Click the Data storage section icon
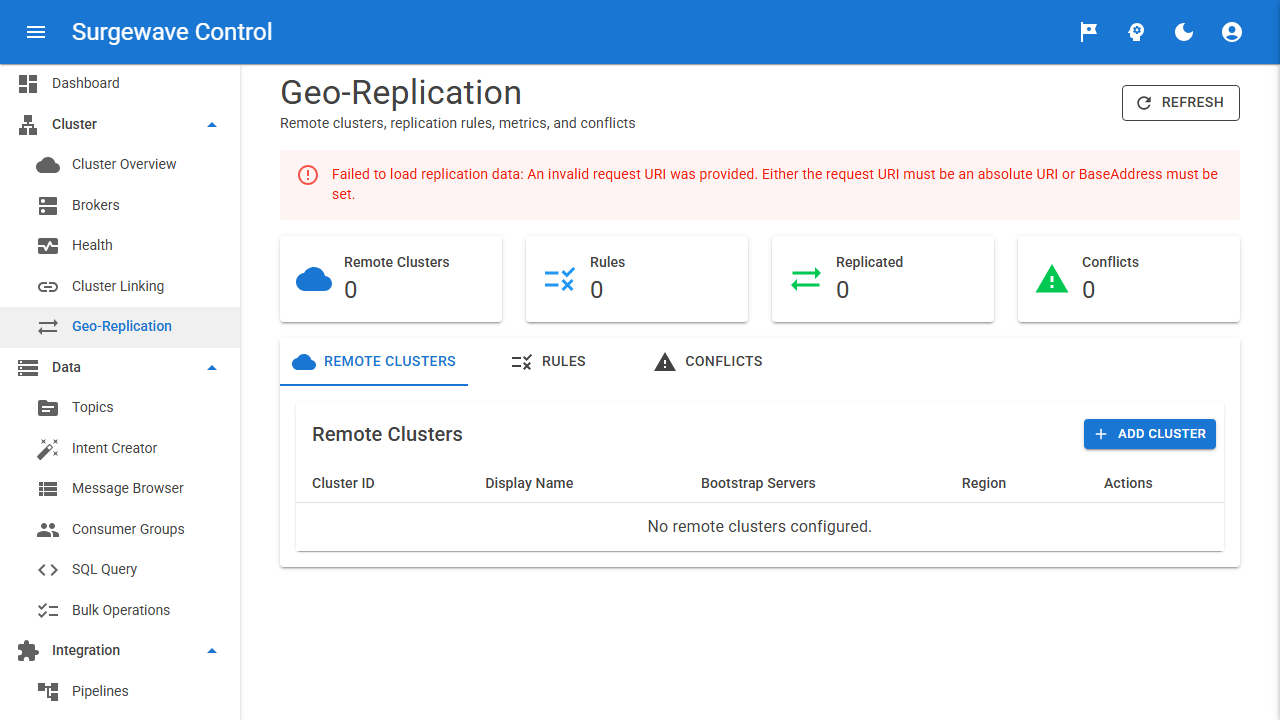 pyautogui.click(x=28, y=368)
